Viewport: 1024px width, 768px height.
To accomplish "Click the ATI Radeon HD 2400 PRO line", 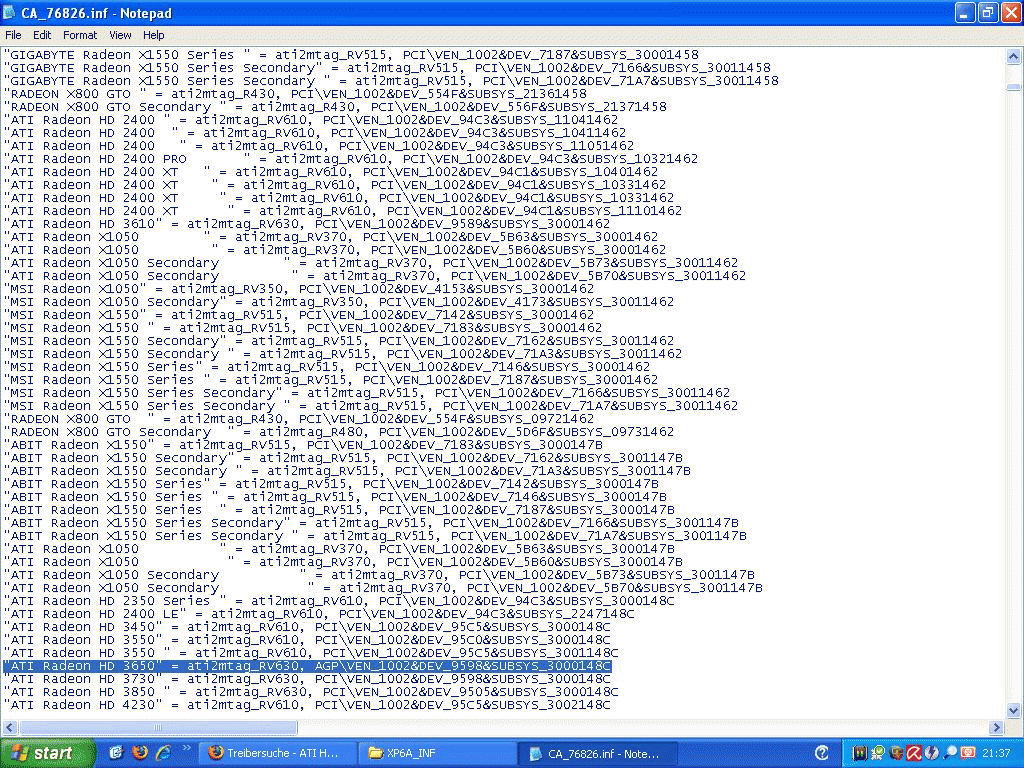I will pos(351,159).
